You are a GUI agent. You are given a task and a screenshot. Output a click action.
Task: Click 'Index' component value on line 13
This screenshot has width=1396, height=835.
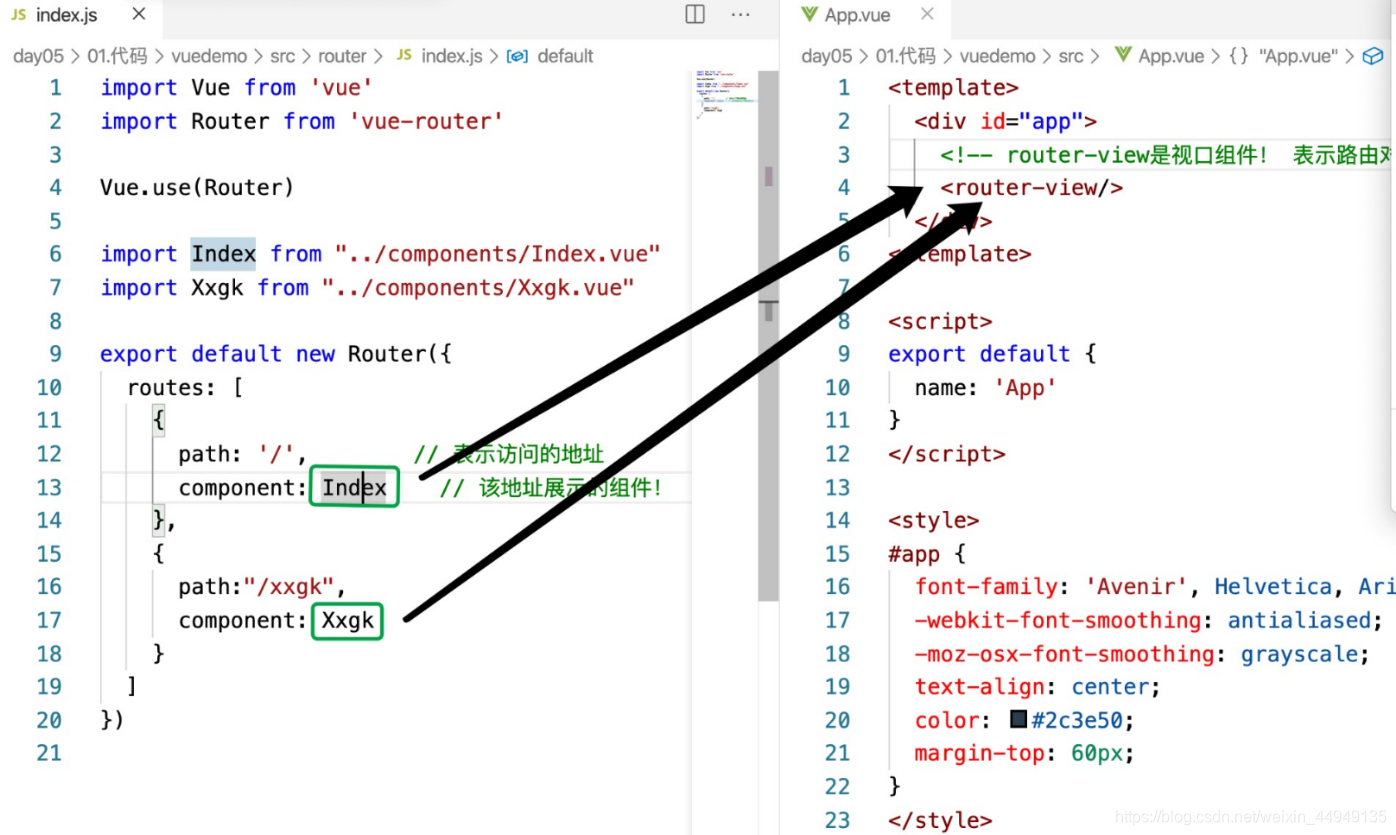[x=354, y=487]
